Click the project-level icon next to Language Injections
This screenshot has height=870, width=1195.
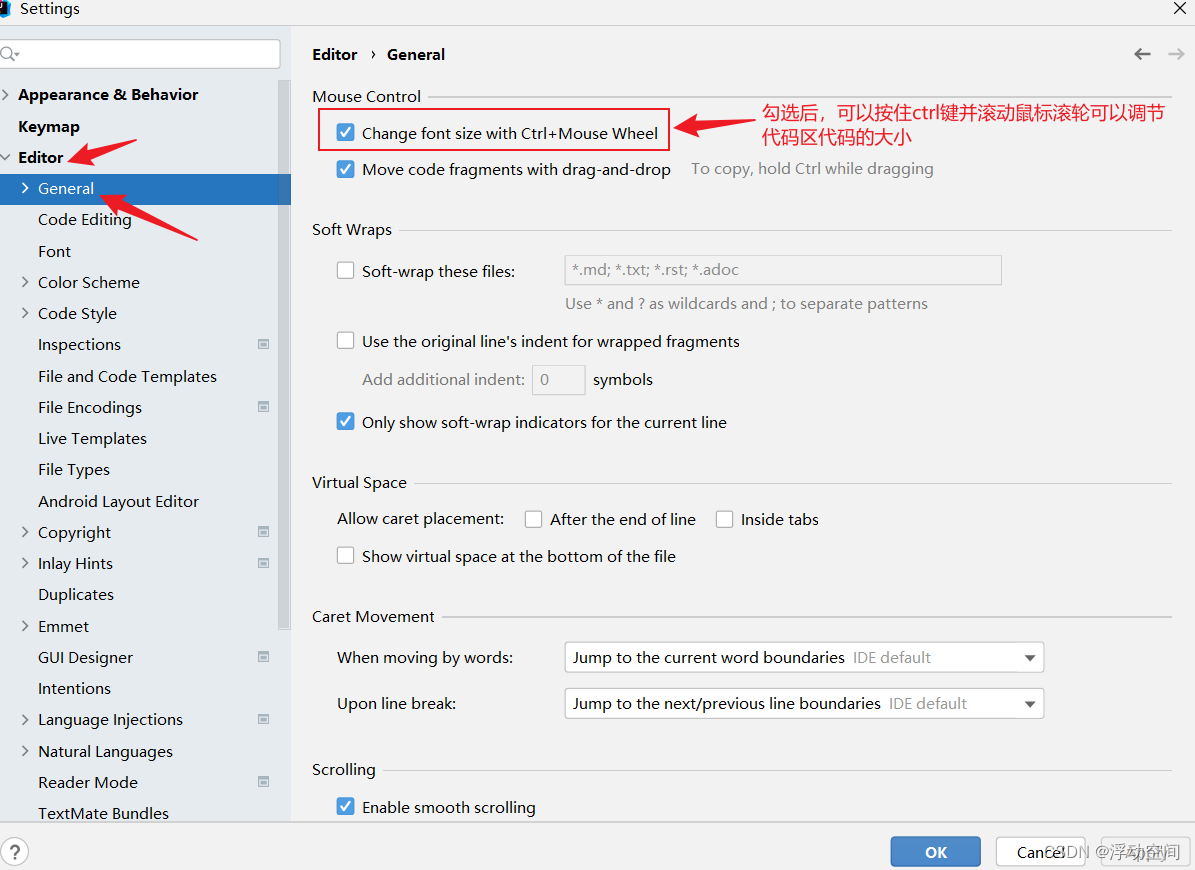coord(264,719)
